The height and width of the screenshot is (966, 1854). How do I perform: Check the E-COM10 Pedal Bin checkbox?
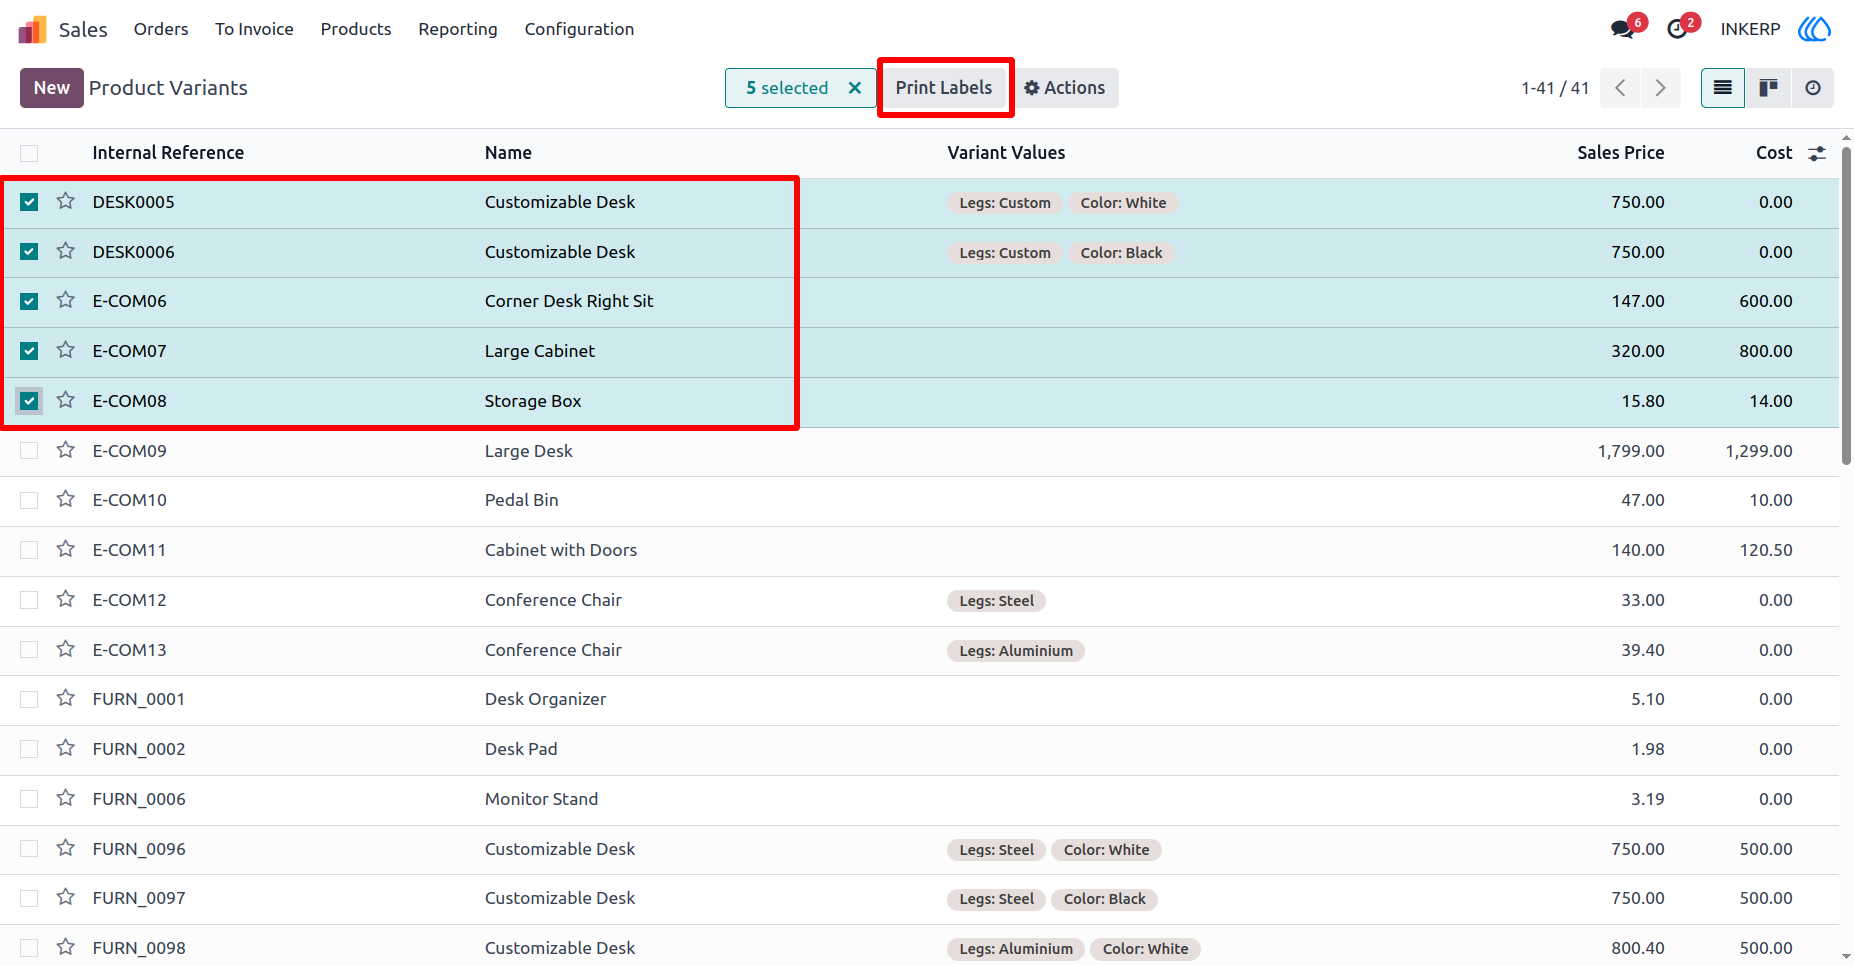[29, 500]
